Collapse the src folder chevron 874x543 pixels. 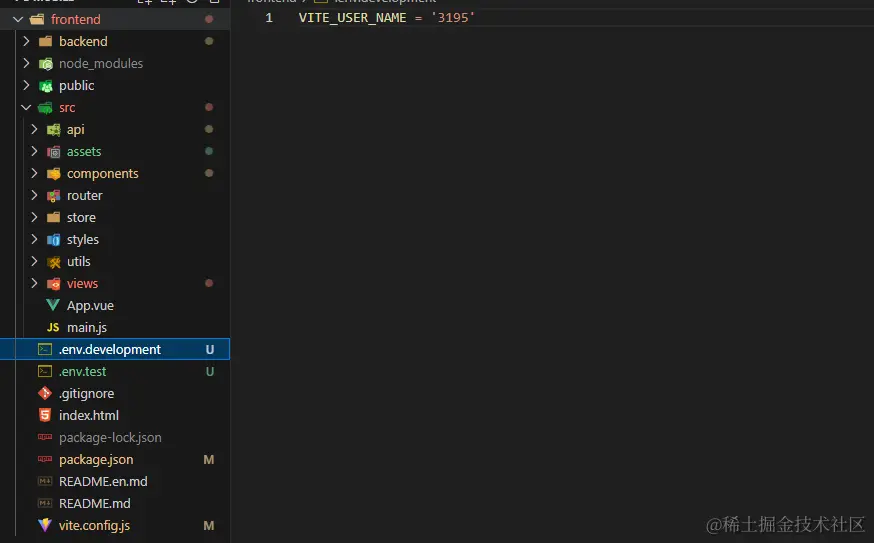click(26, 108)
